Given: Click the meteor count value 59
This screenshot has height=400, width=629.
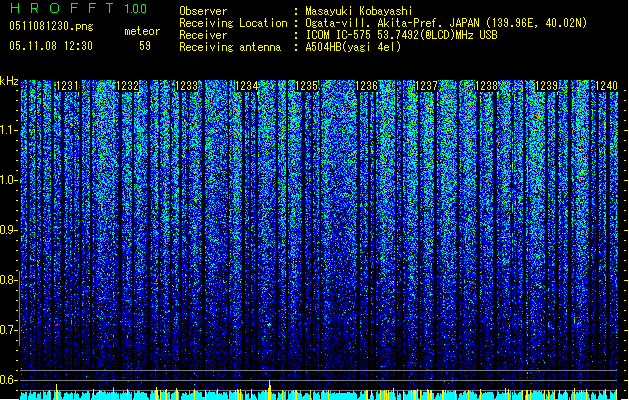Looking at the screenshot, I should point(145,46).
